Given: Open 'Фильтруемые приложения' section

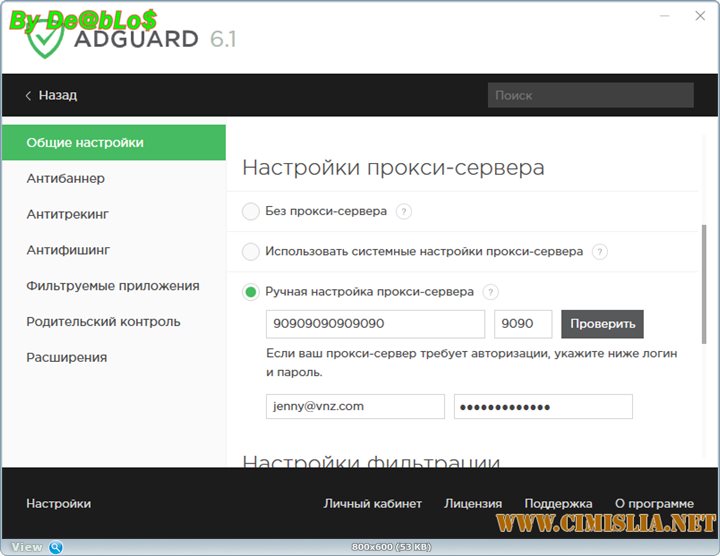Looking at the screenshot, I should tap(113, 286).
